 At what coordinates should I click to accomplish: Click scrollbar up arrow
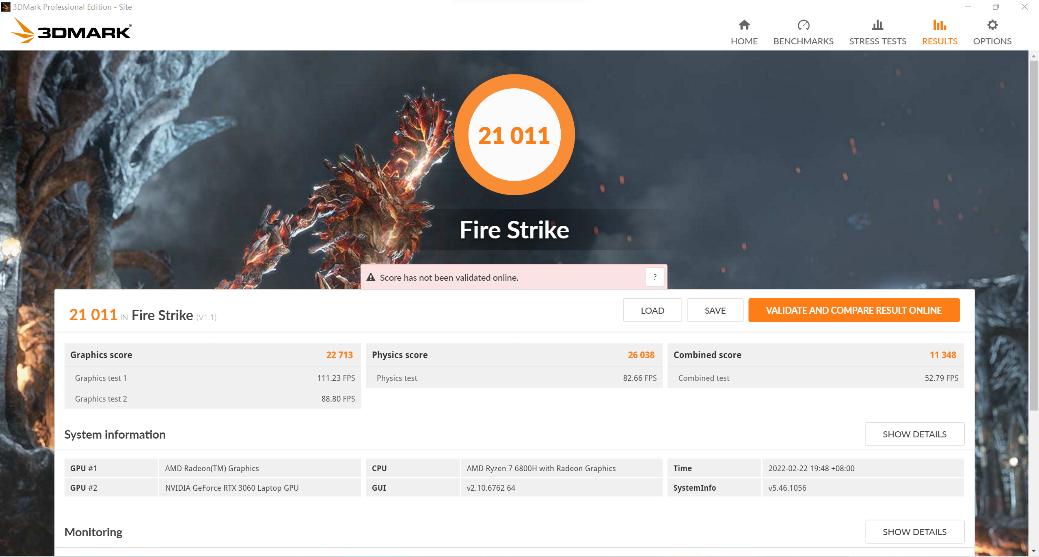(1034, 56)
